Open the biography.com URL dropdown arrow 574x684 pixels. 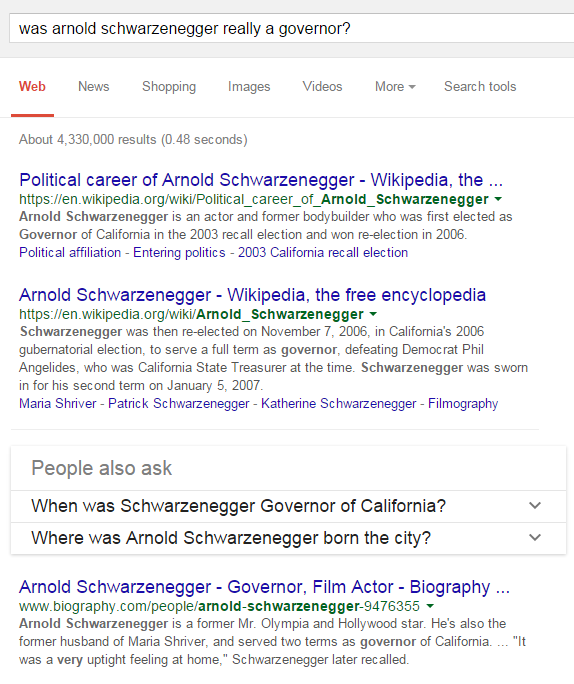[430, 606]
